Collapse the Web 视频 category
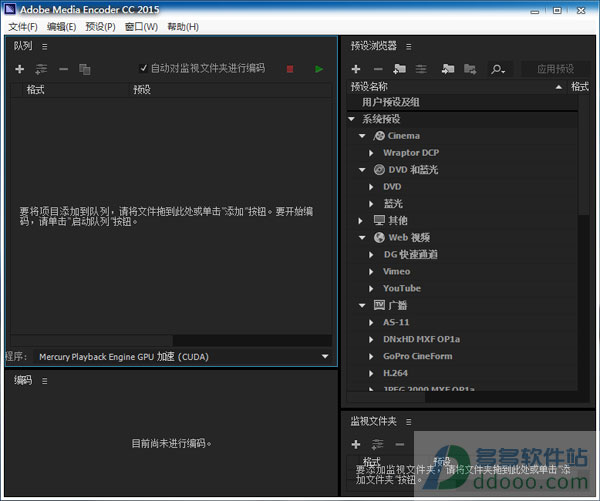This screenshot has height=501, width=600. coord(362,237)
